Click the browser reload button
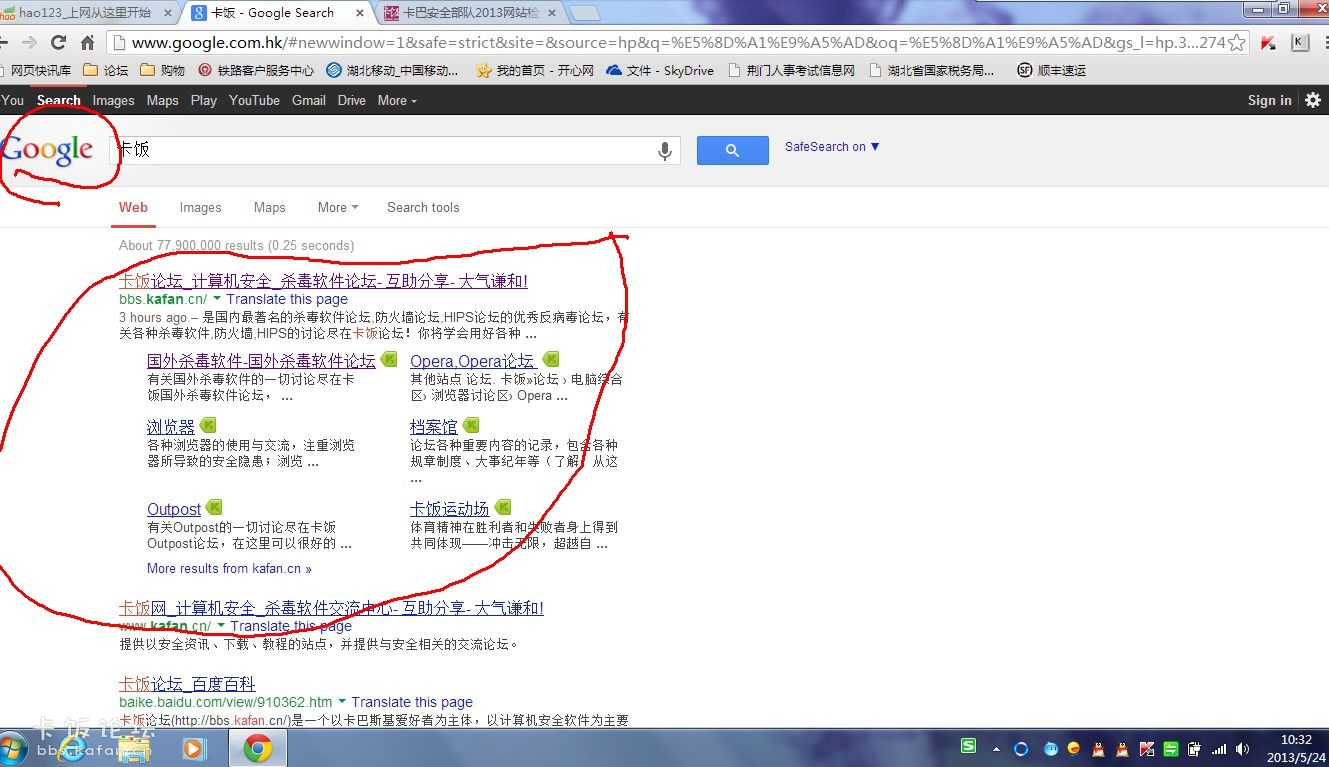 pos(59,43)
